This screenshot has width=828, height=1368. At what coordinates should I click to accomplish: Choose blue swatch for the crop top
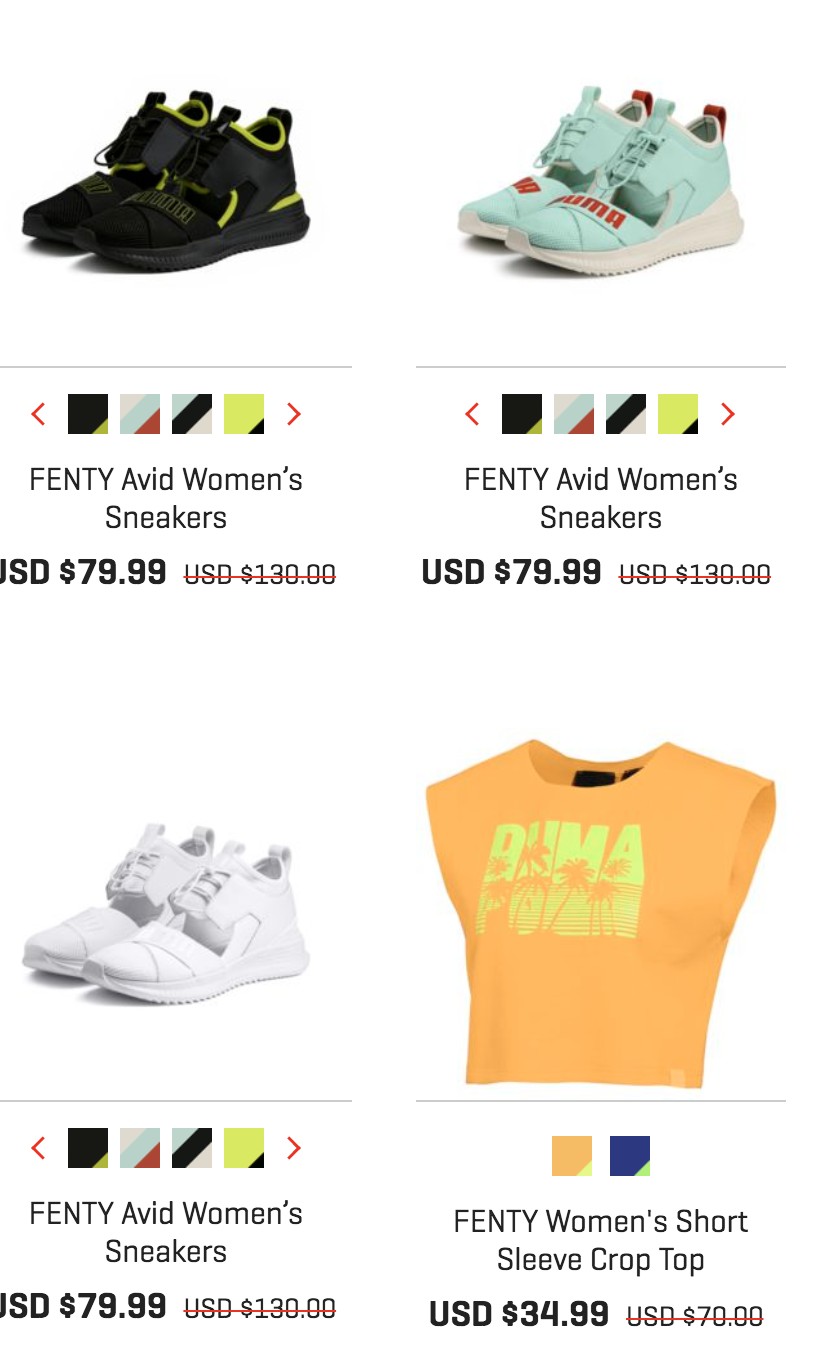click(630, 1156)
